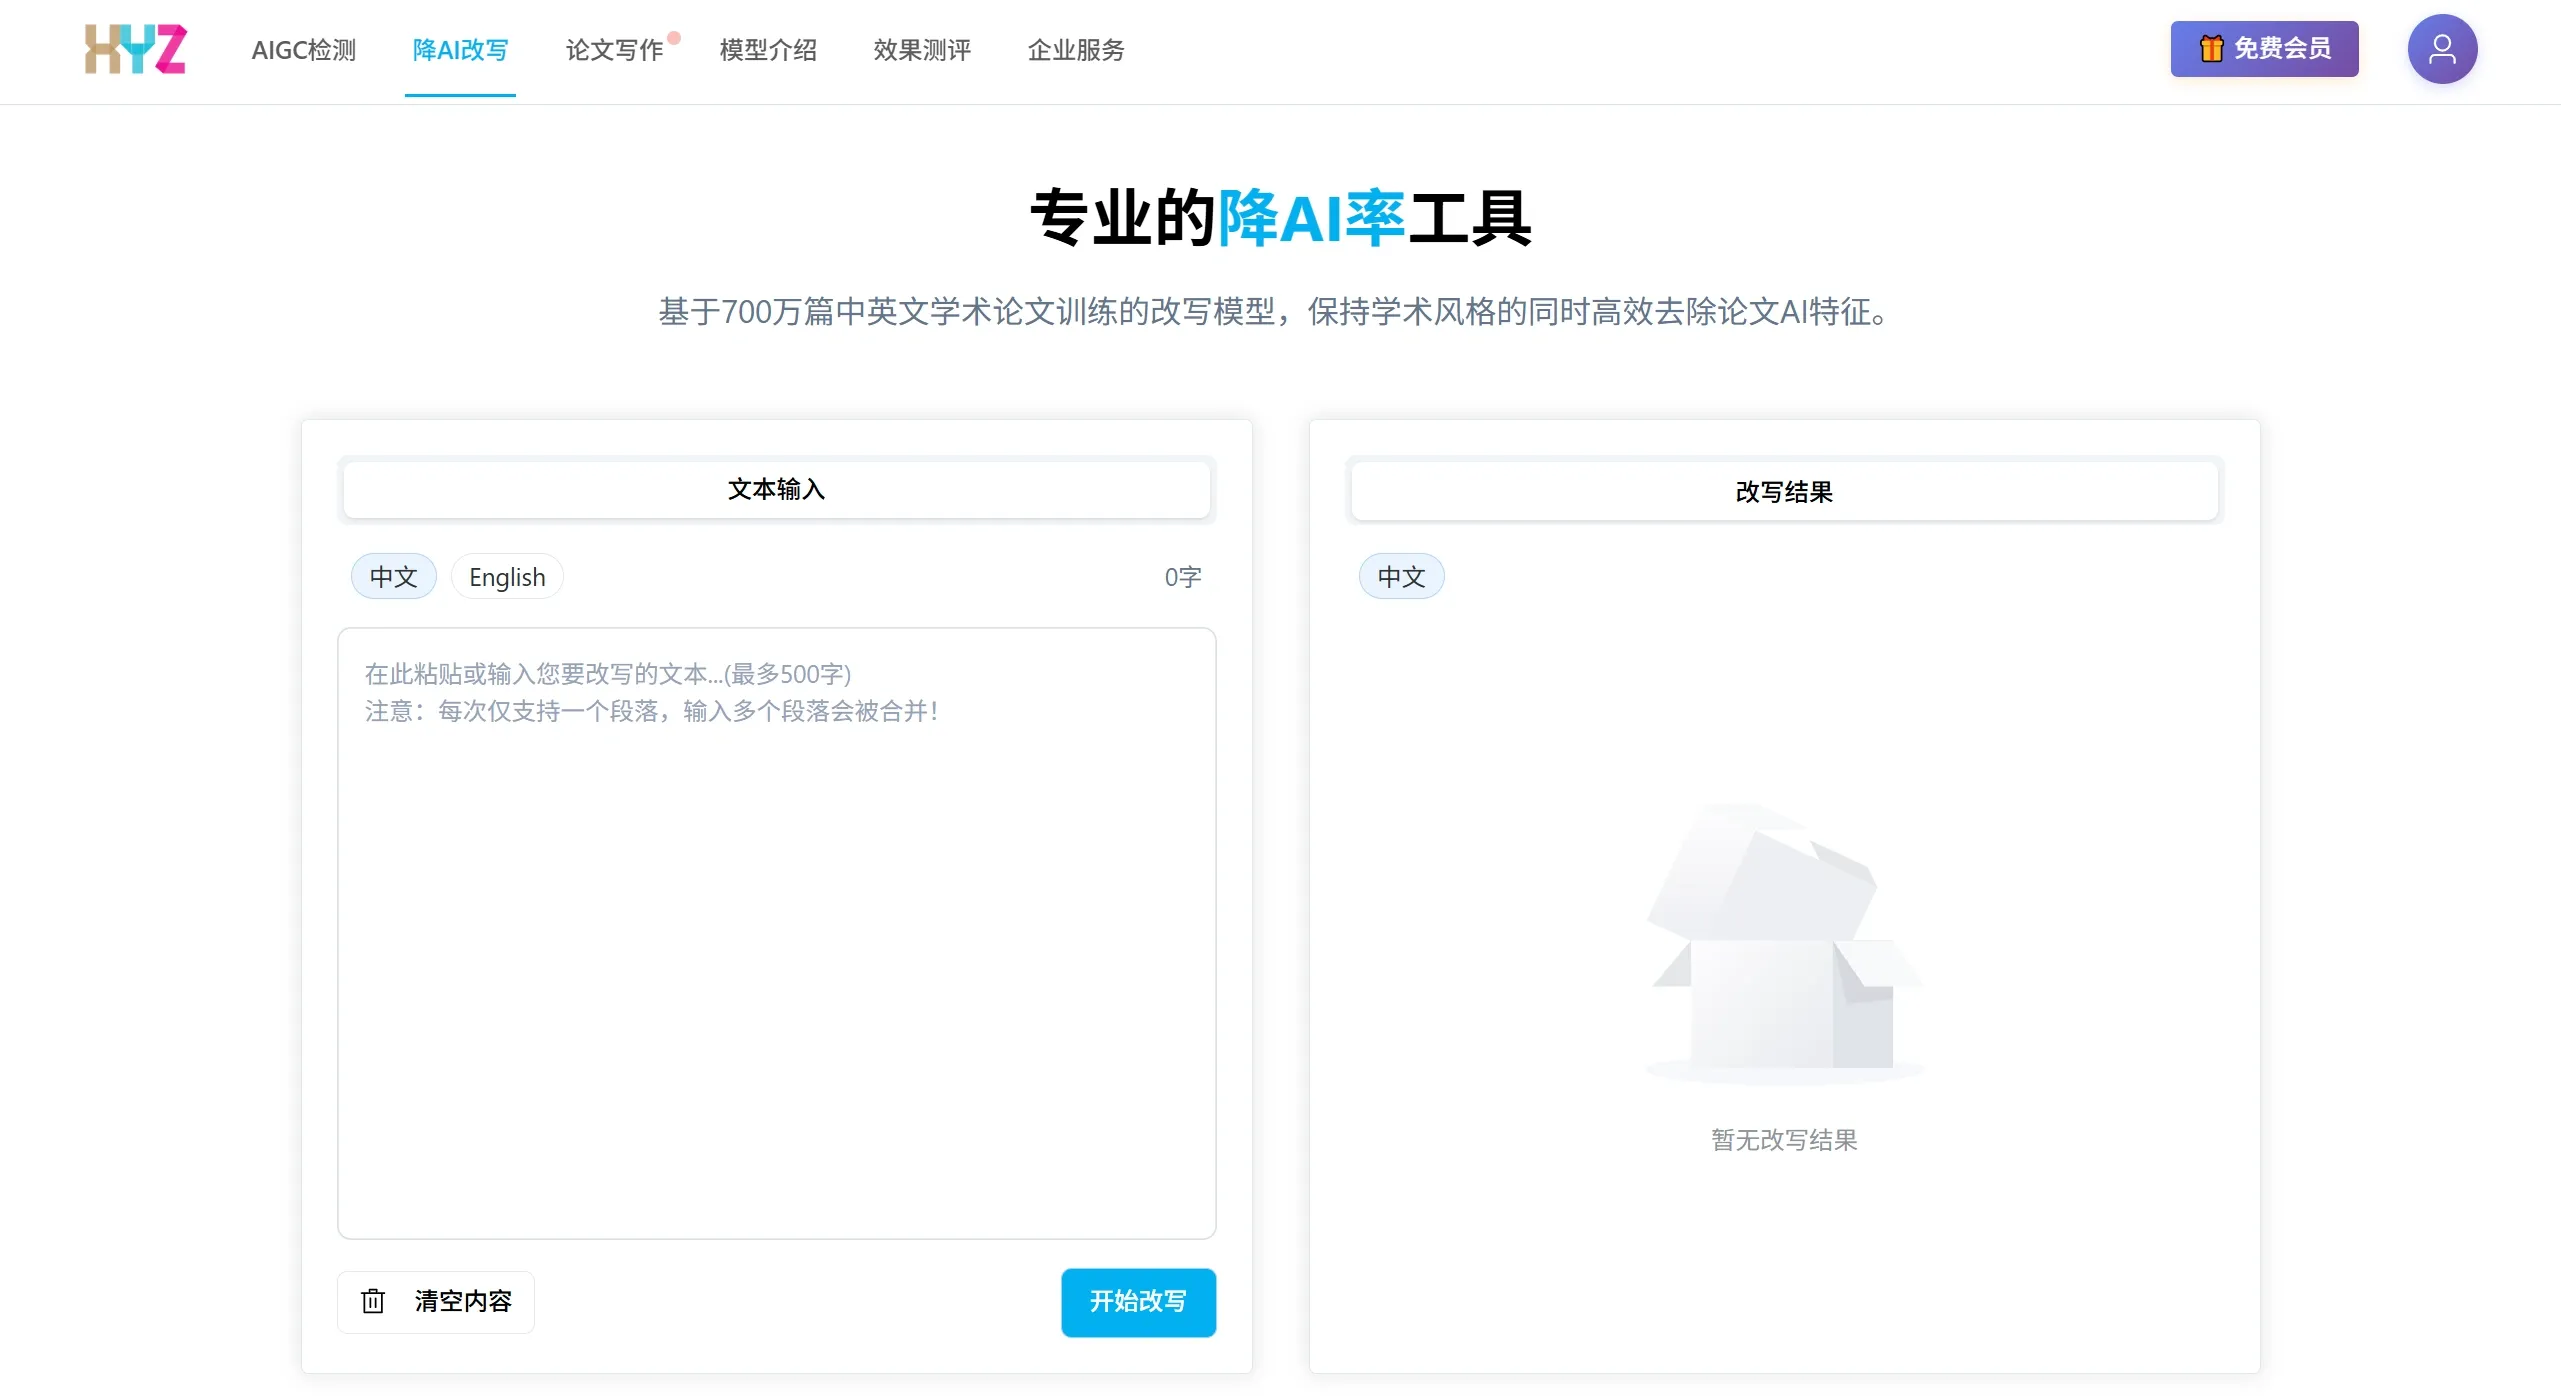Click the gift icon on the membership button
The image size is (2561, 1397).
(2210, 48)
